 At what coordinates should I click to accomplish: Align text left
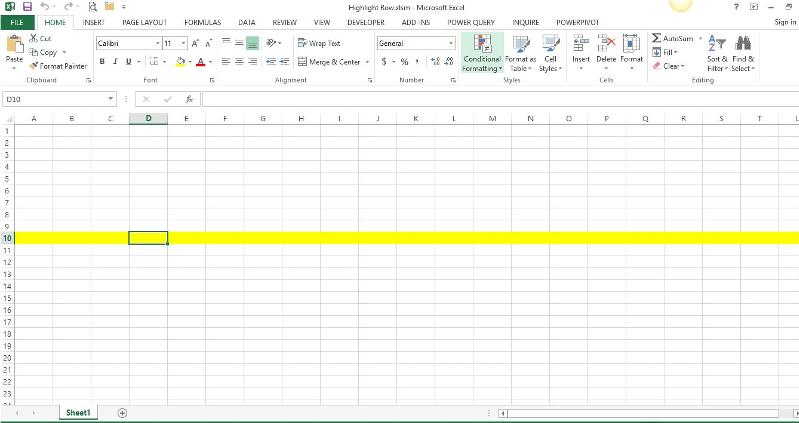226,62
